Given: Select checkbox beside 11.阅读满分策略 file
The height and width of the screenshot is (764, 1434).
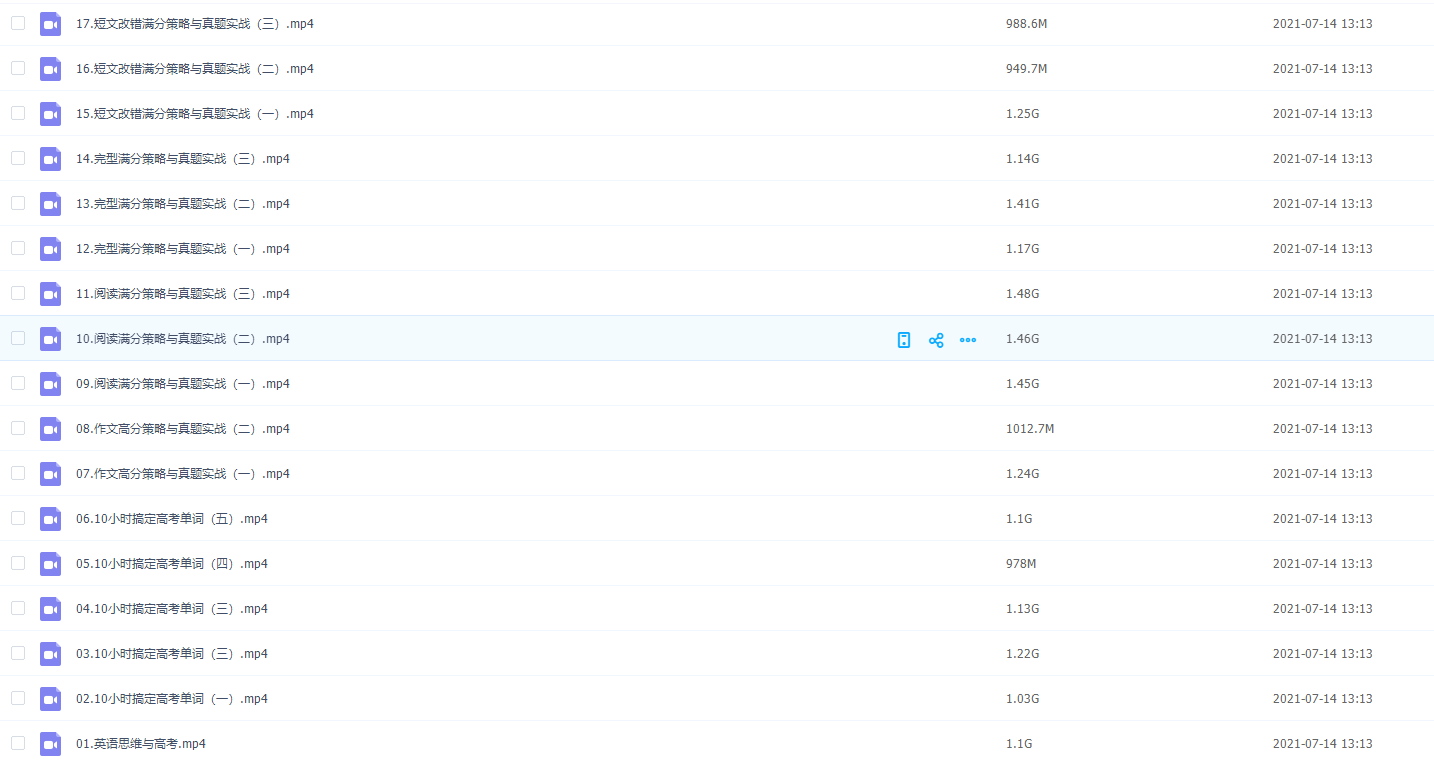Looking at the screenshot, I should [x=18, y=293].
